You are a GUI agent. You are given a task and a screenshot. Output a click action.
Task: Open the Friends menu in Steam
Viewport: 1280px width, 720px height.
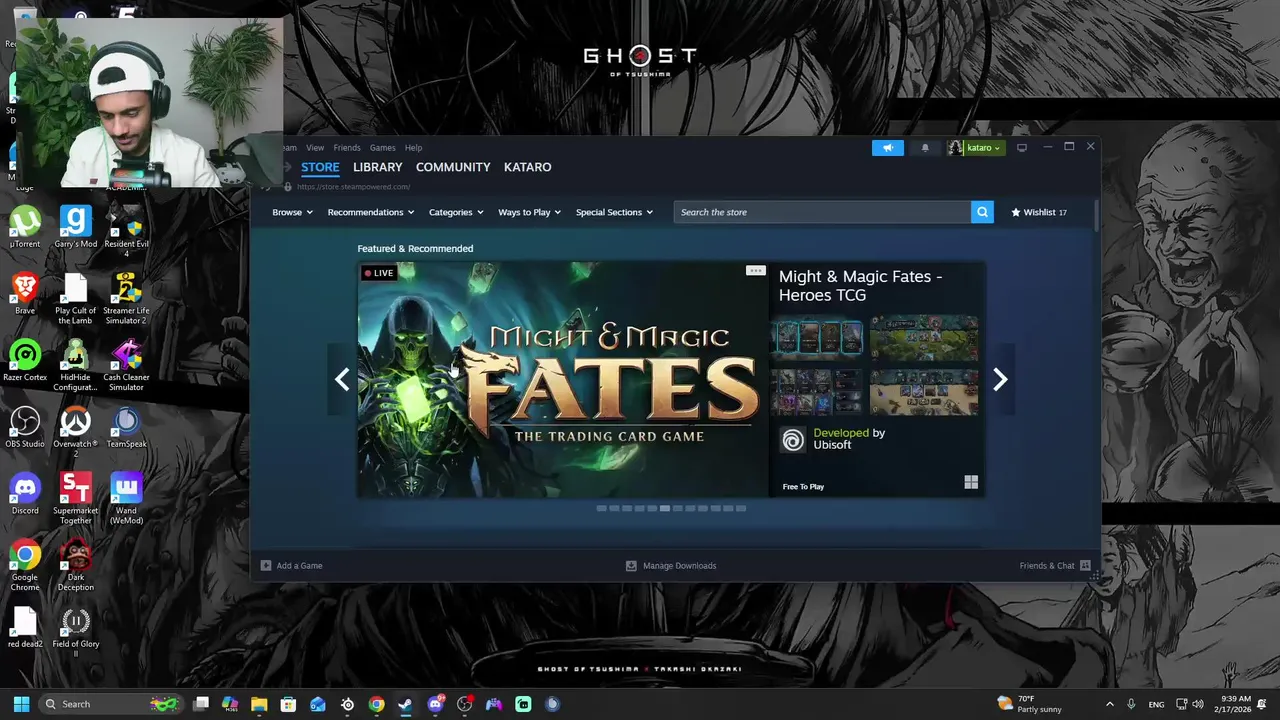point(347,148)
